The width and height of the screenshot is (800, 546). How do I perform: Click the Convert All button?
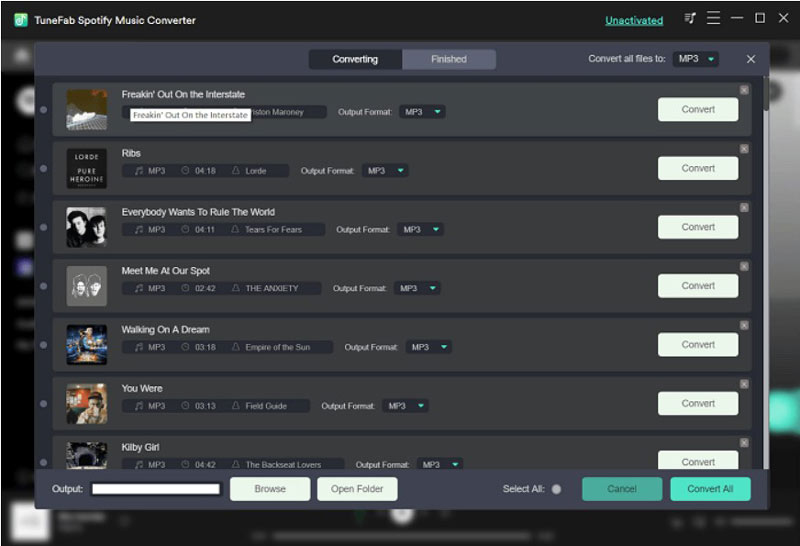pos(710,489)
